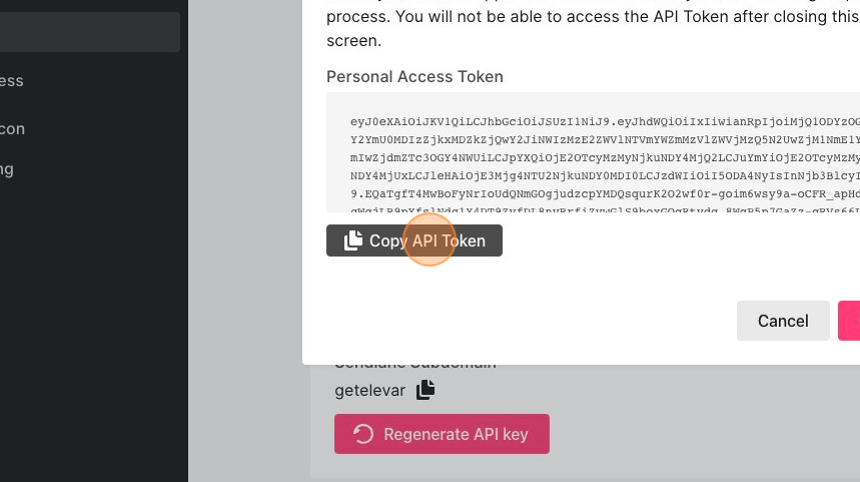Click the token line starting with mIwZjdmZTc3
Screen dimensions: 860x482
(x=605, y=158)
